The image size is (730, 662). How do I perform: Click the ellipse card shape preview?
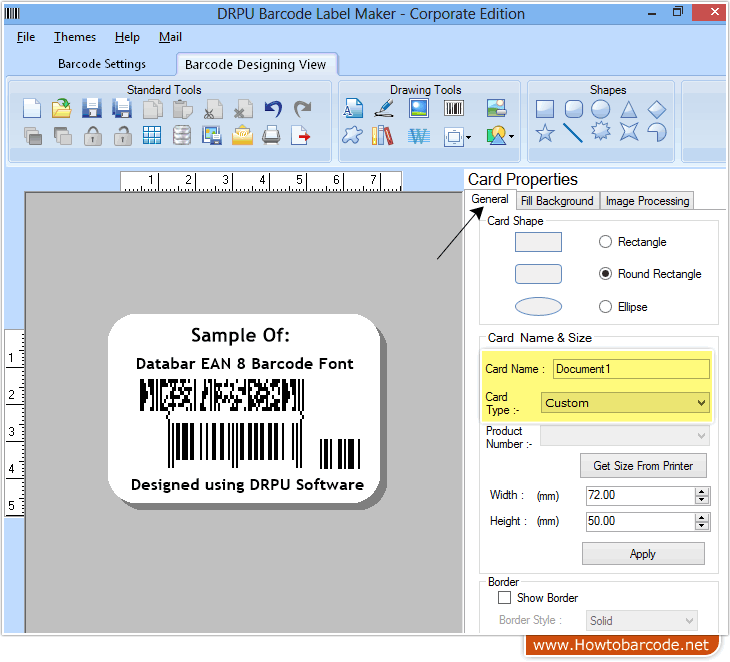[x=538, y=306]
